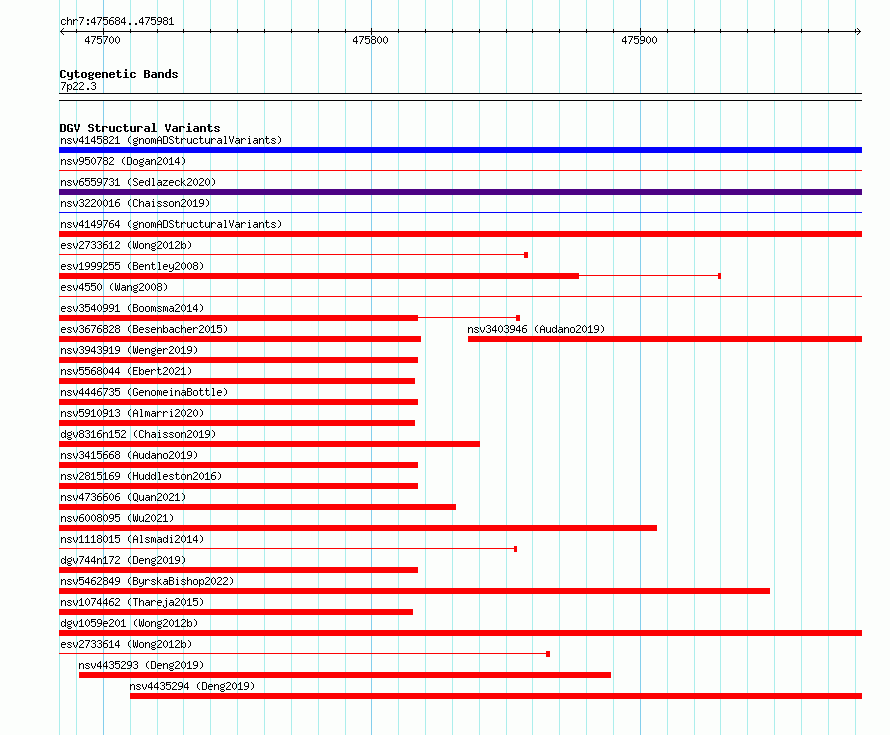Click the nsv2815169 (Huddleston2016) label
The height and width of the screenshot is (735, 890).
141,476
